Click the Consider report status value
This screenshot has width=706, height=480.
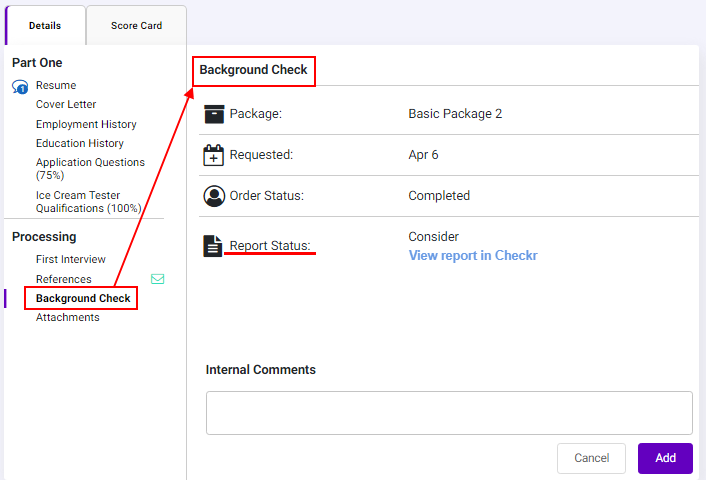pyautogui.click(x=434, y=237)
